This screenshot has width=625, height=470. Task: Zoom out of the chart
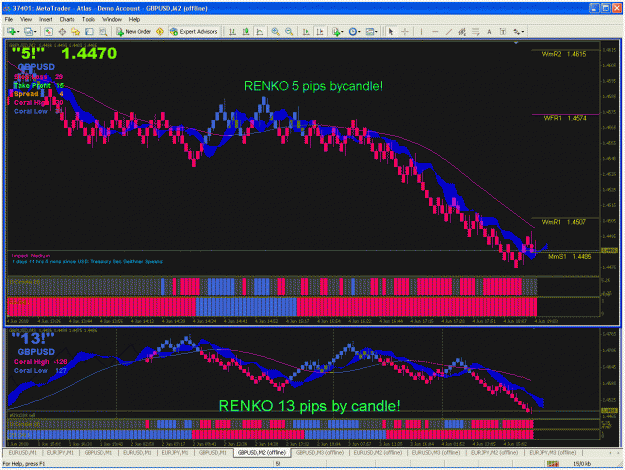coord(289,31)
